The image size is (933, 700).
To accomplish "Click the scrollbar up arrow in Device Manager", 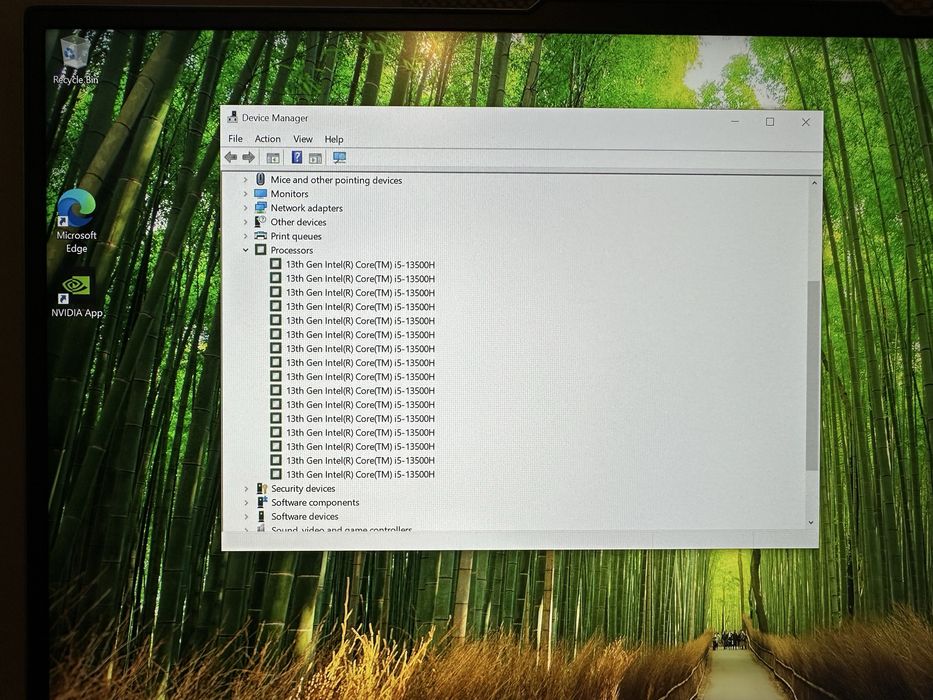I will click(x=814, y=183).
